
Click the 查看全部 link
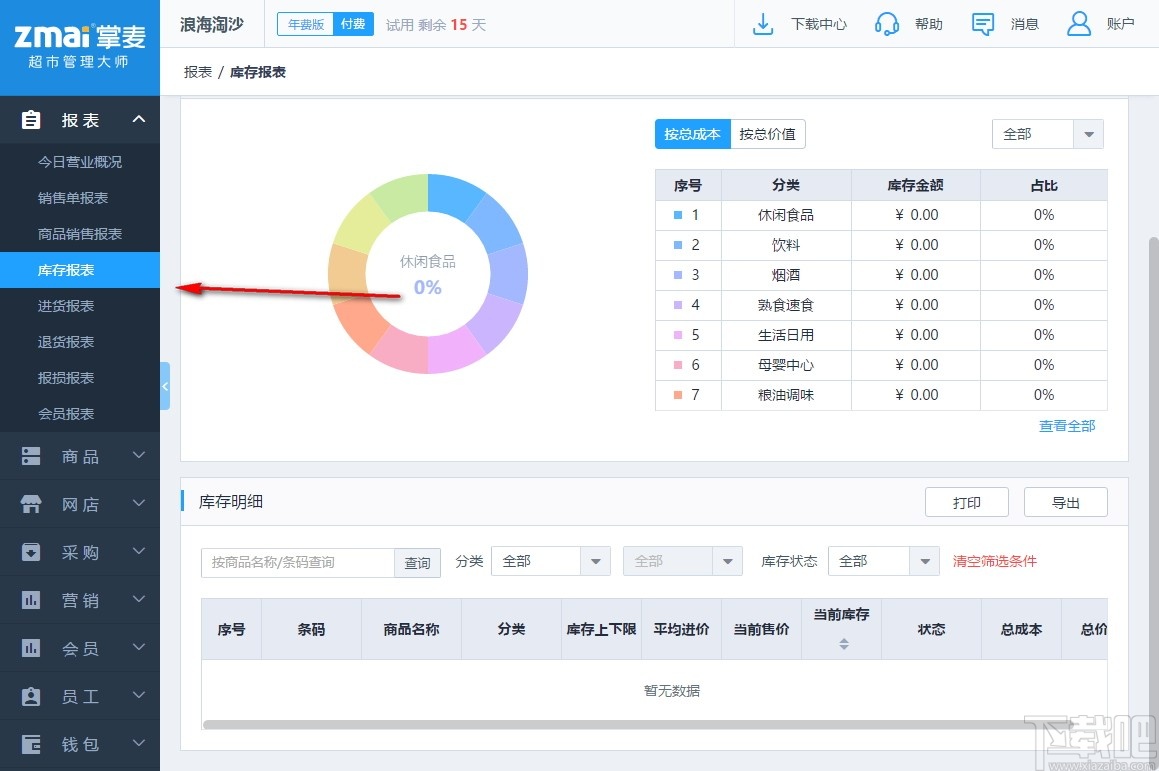click(x=1067, y=426)
